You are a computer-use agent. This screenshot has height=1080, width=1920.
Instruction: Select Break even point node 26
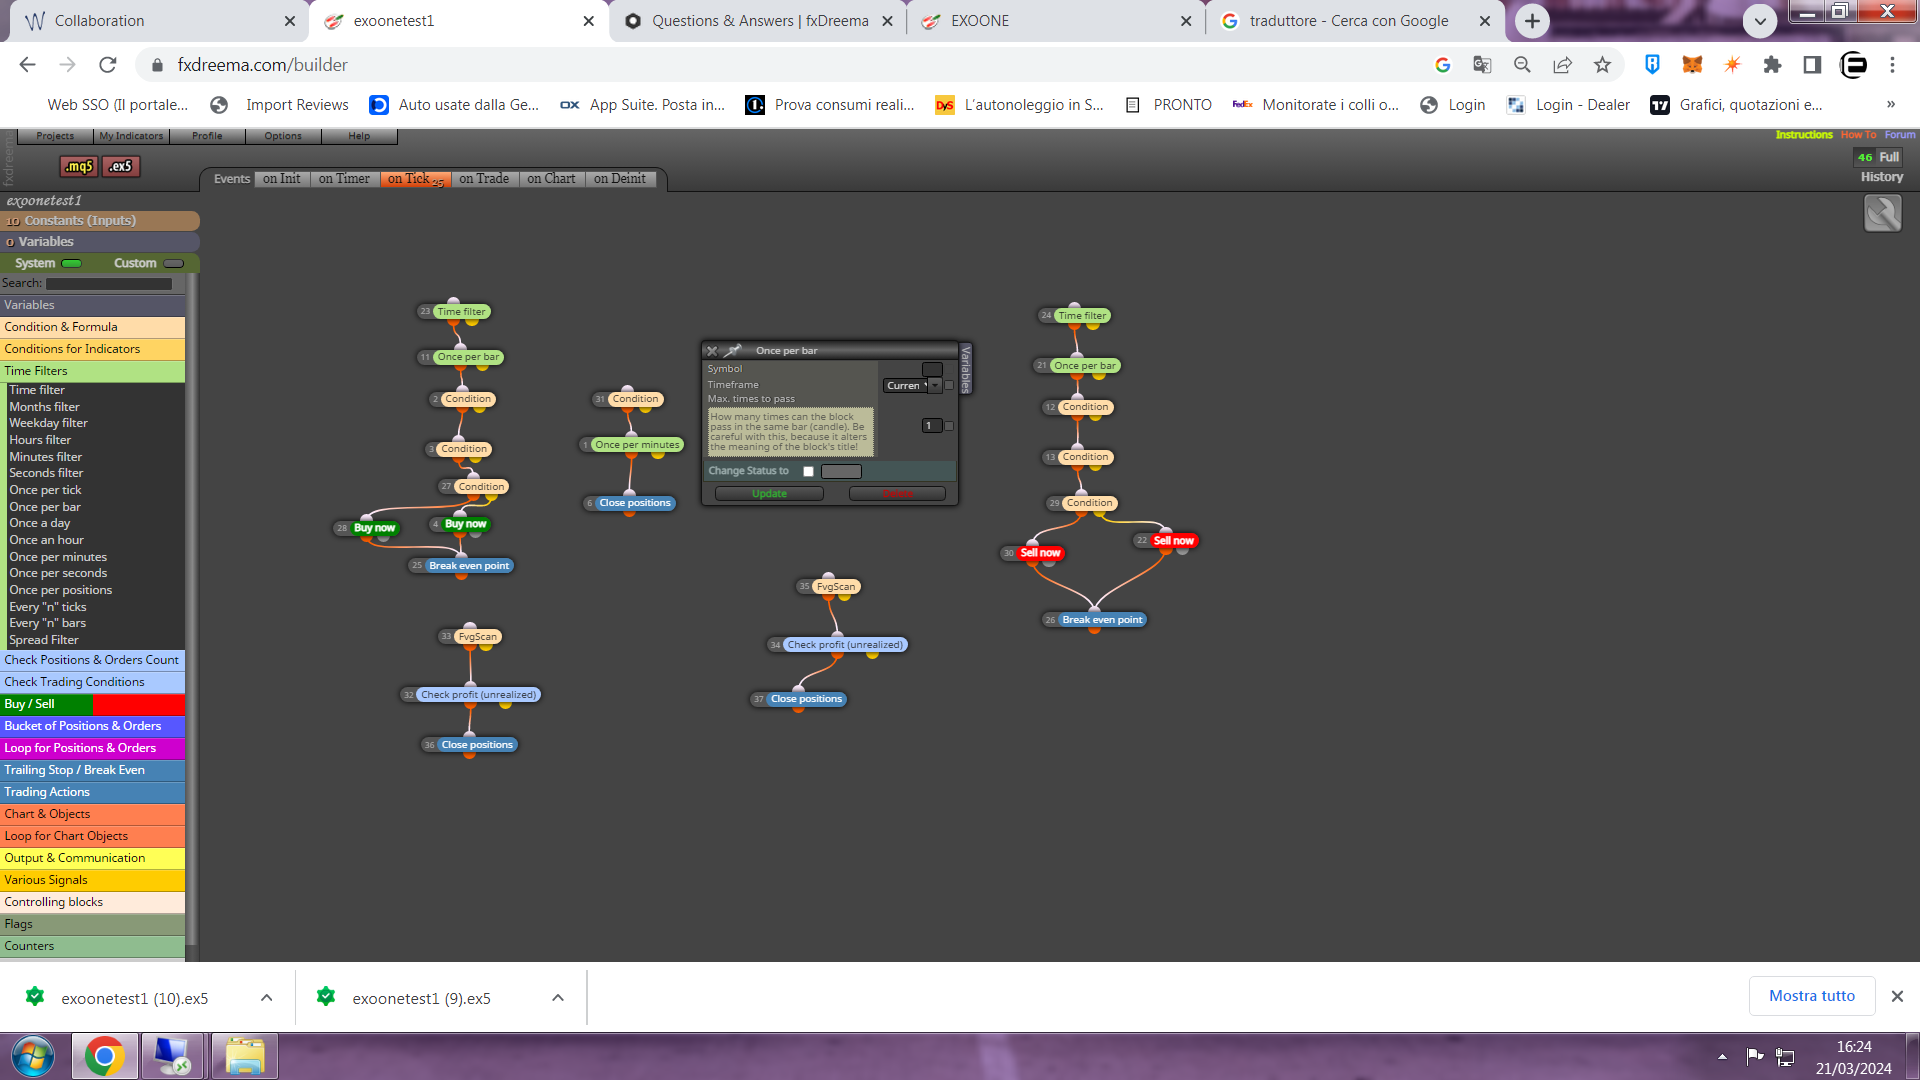tap(1102, 620)
